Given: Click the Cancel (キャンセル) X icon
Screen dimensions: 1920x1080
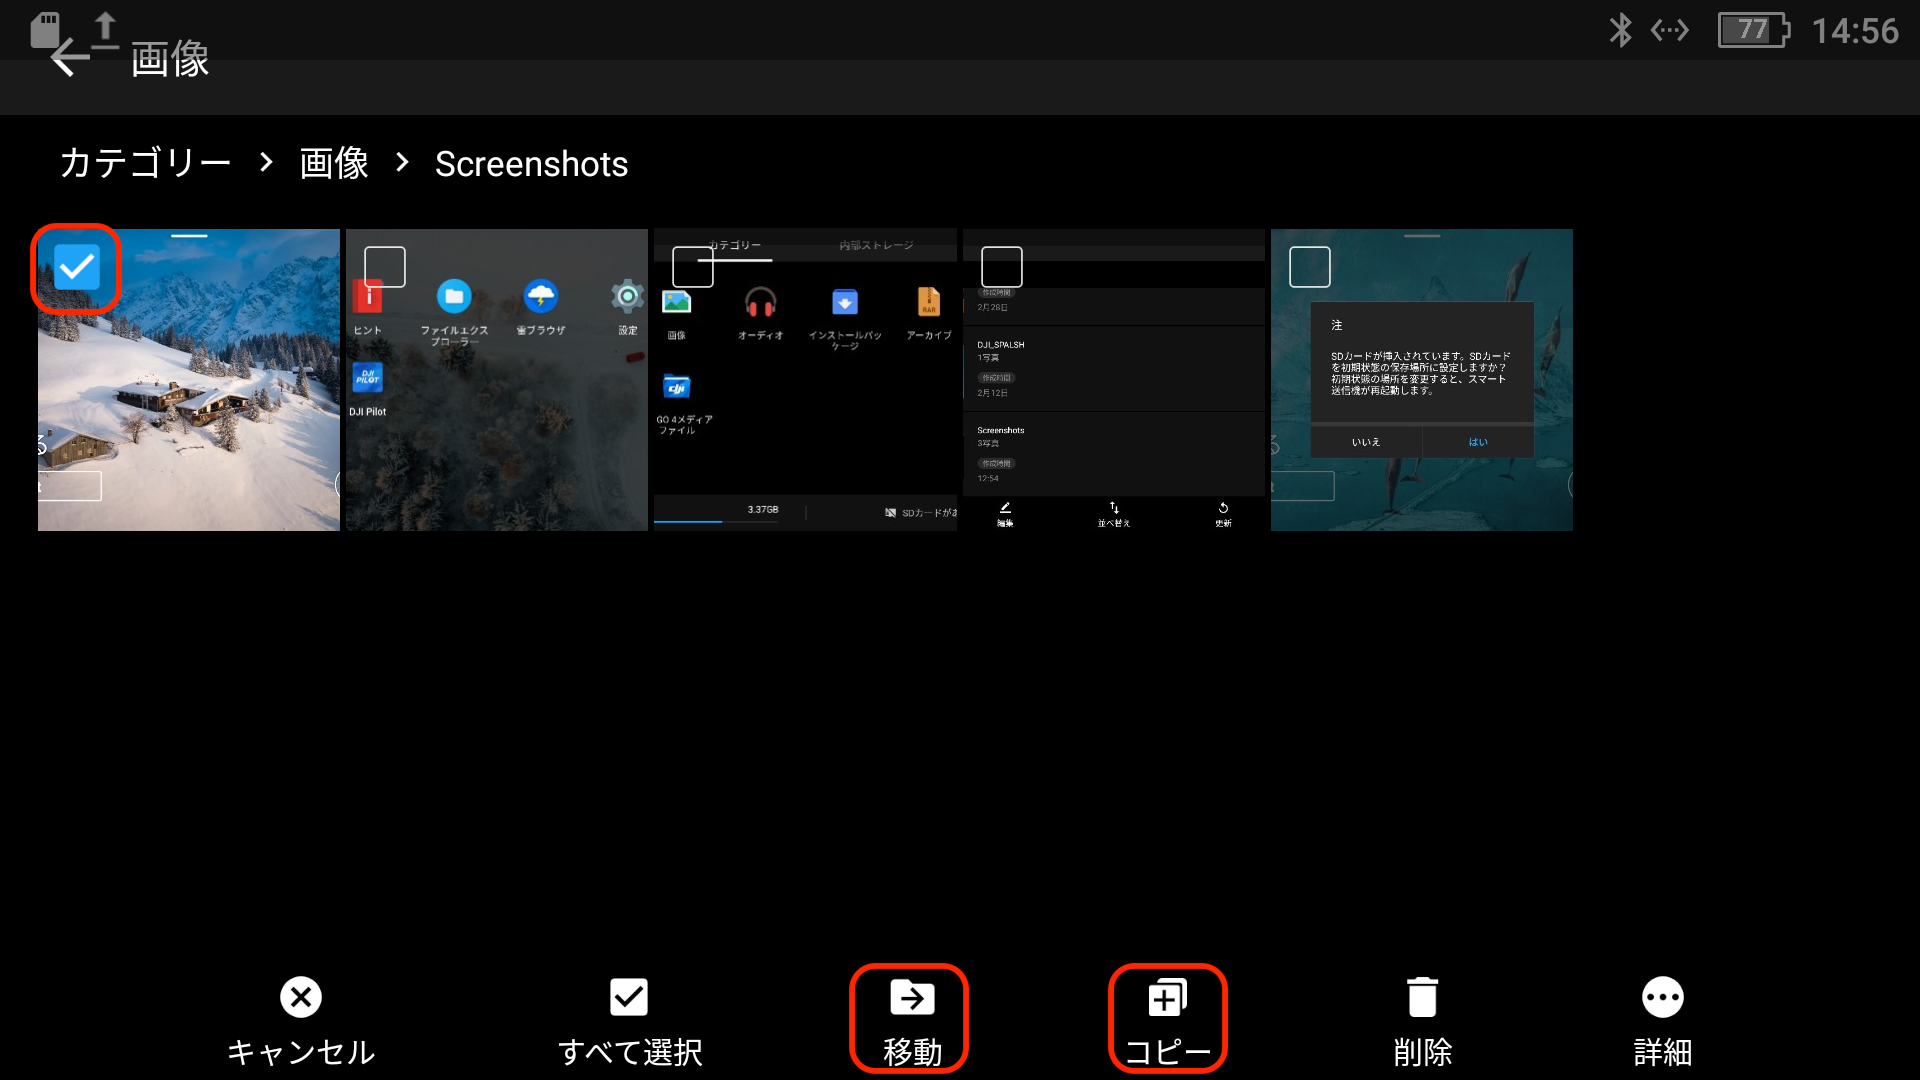Looking at the screenshot, I should click(x=300, y=997).
